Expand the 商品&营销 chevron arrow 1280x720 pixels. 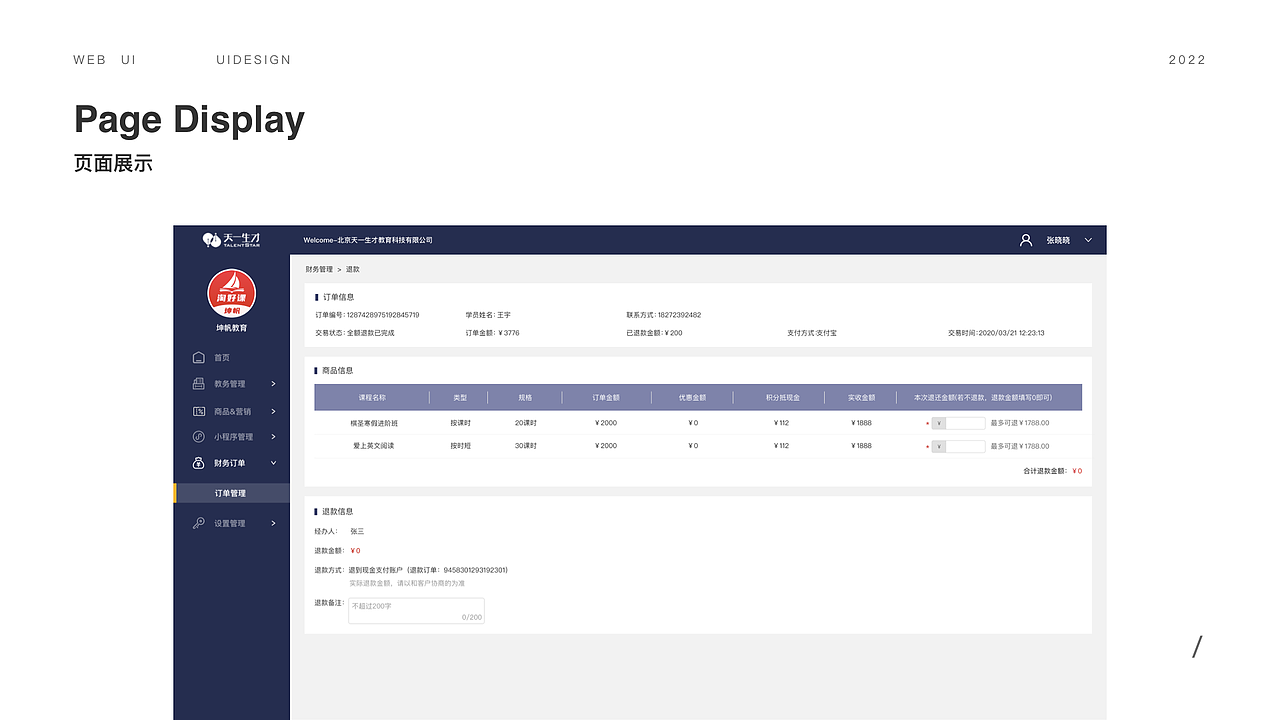click(273, 411)
